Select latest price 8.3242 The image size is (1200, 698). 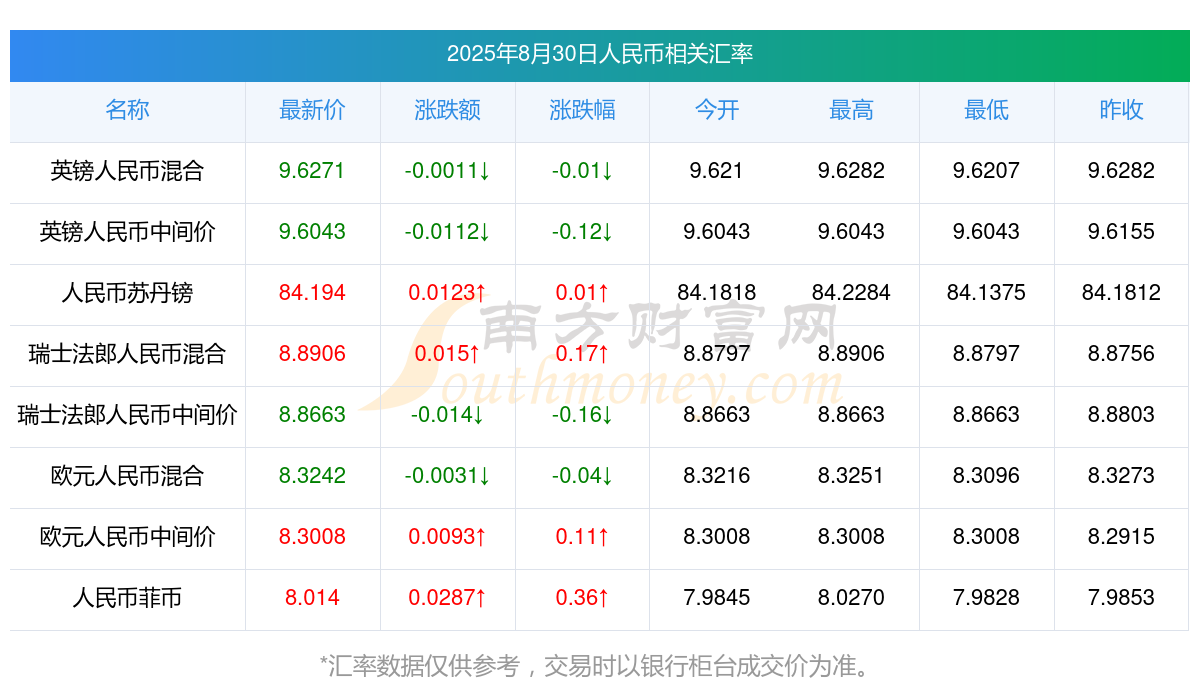tap(312, 476)
